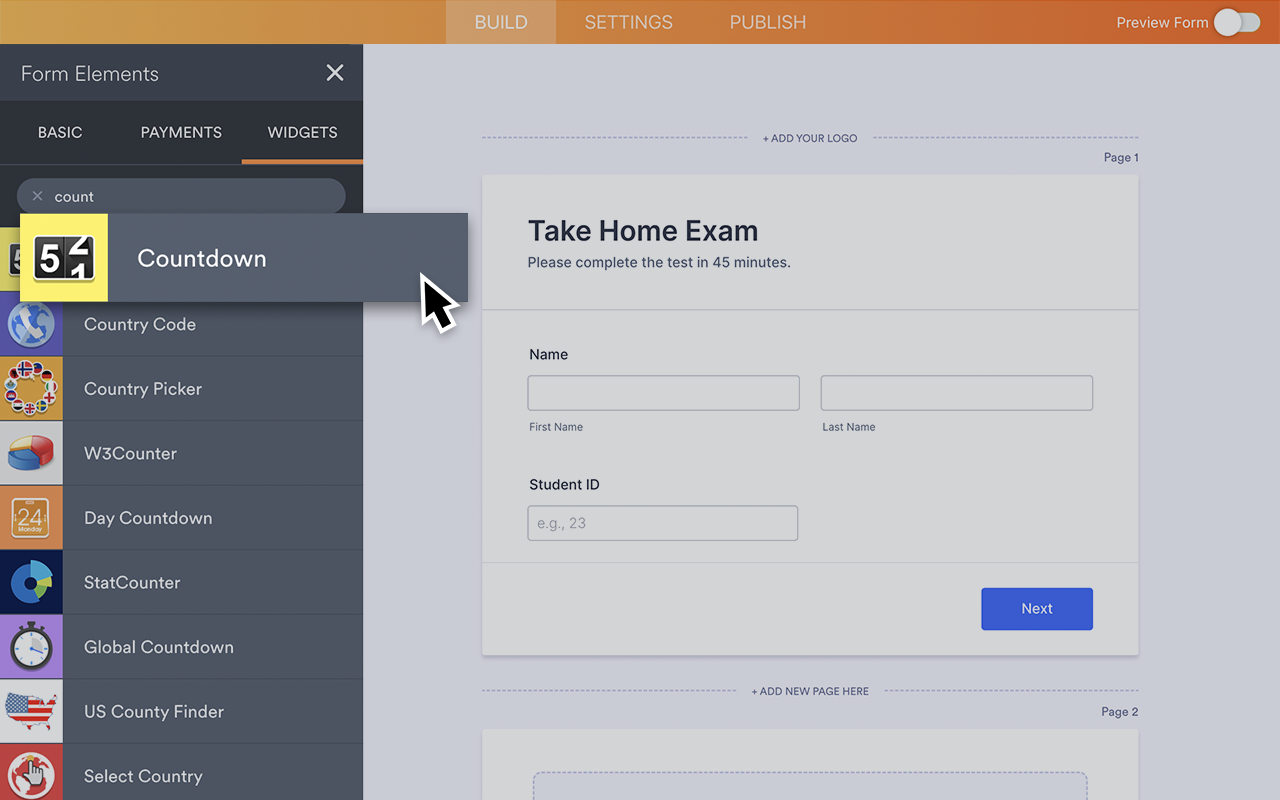
Task: Click the US County Finder map icon
Action: tap(30, 711)
